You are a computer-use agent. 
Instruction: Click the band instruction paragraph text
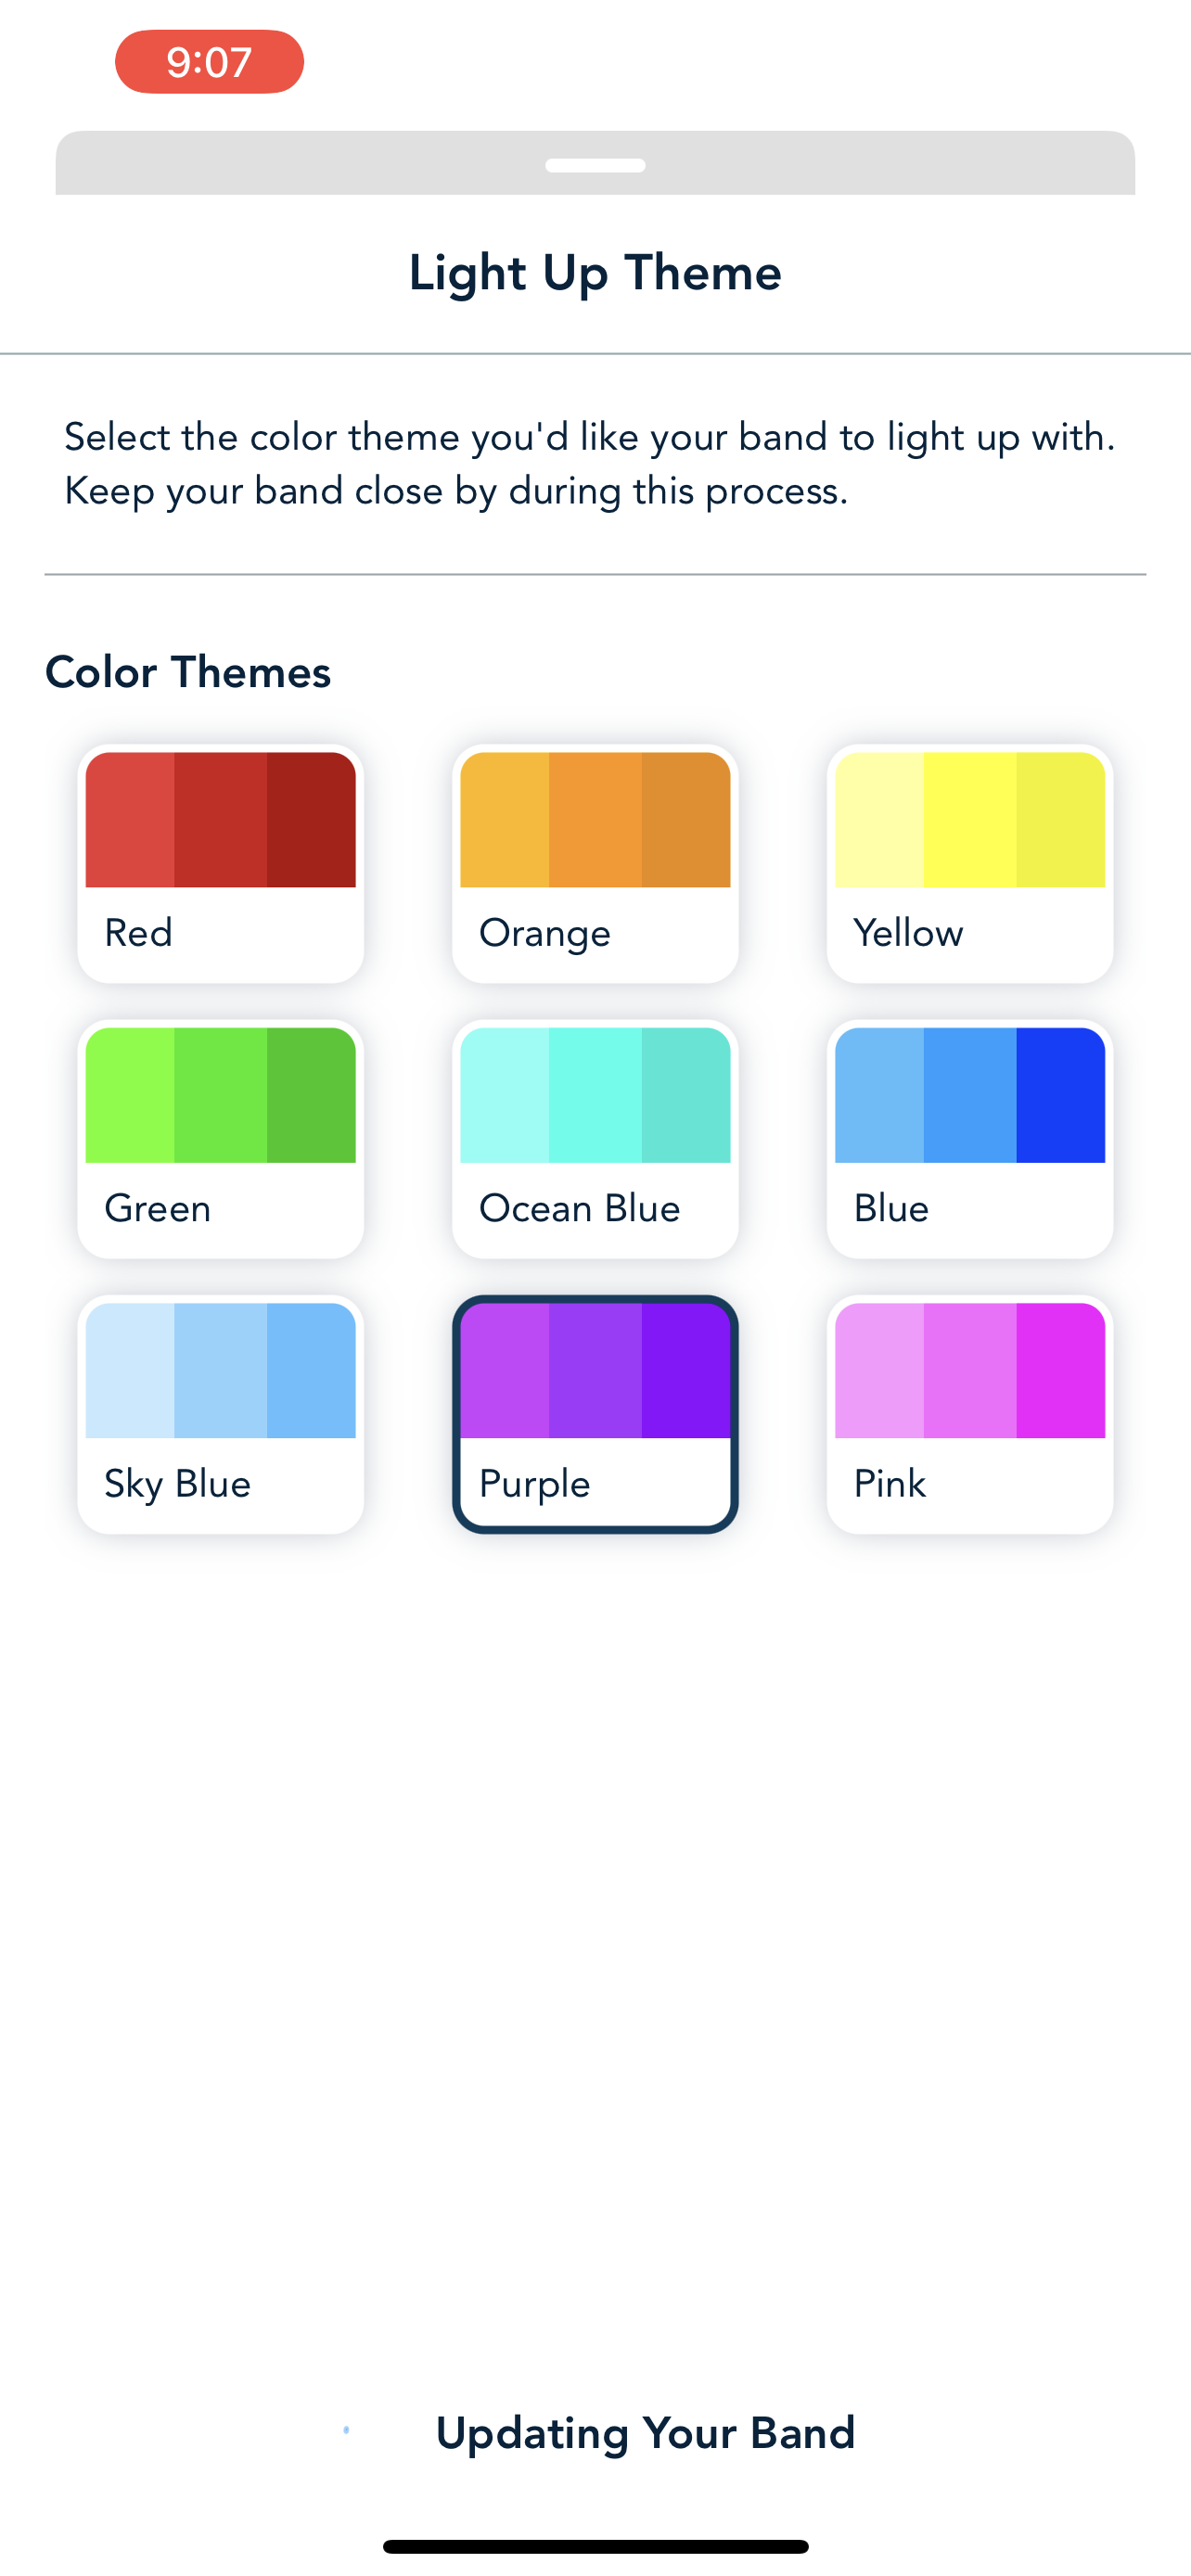(590, 464)
